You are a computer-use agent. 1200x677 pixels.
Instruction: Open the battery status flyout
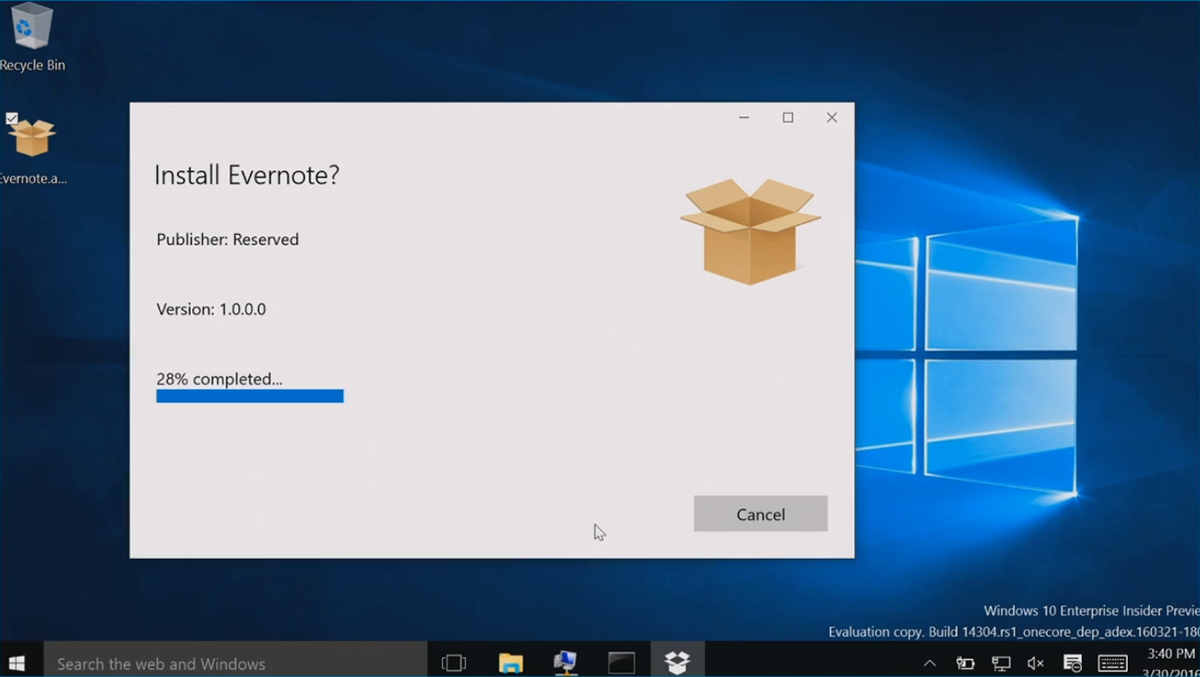pyautogui.click(x=965, y=660)
